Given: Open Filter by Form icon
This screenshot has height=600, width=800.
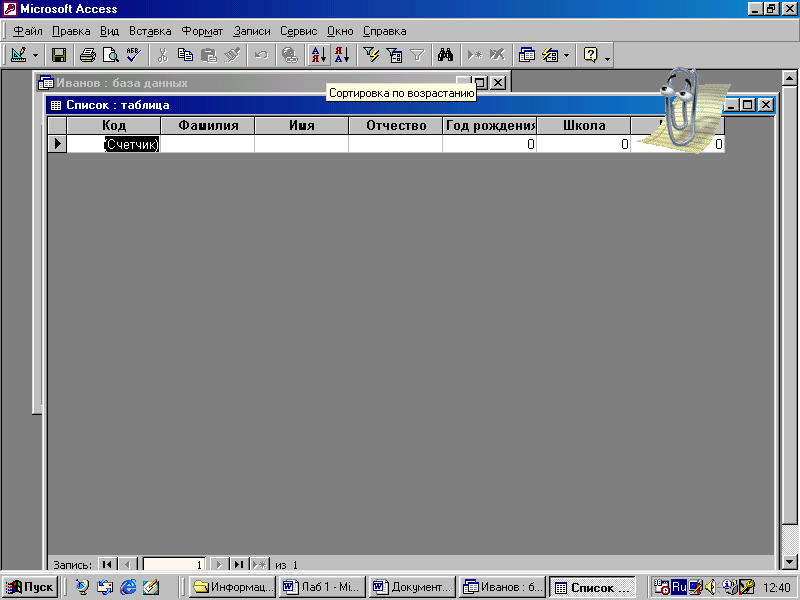Looking at the screenshot, I should point(394,55).
